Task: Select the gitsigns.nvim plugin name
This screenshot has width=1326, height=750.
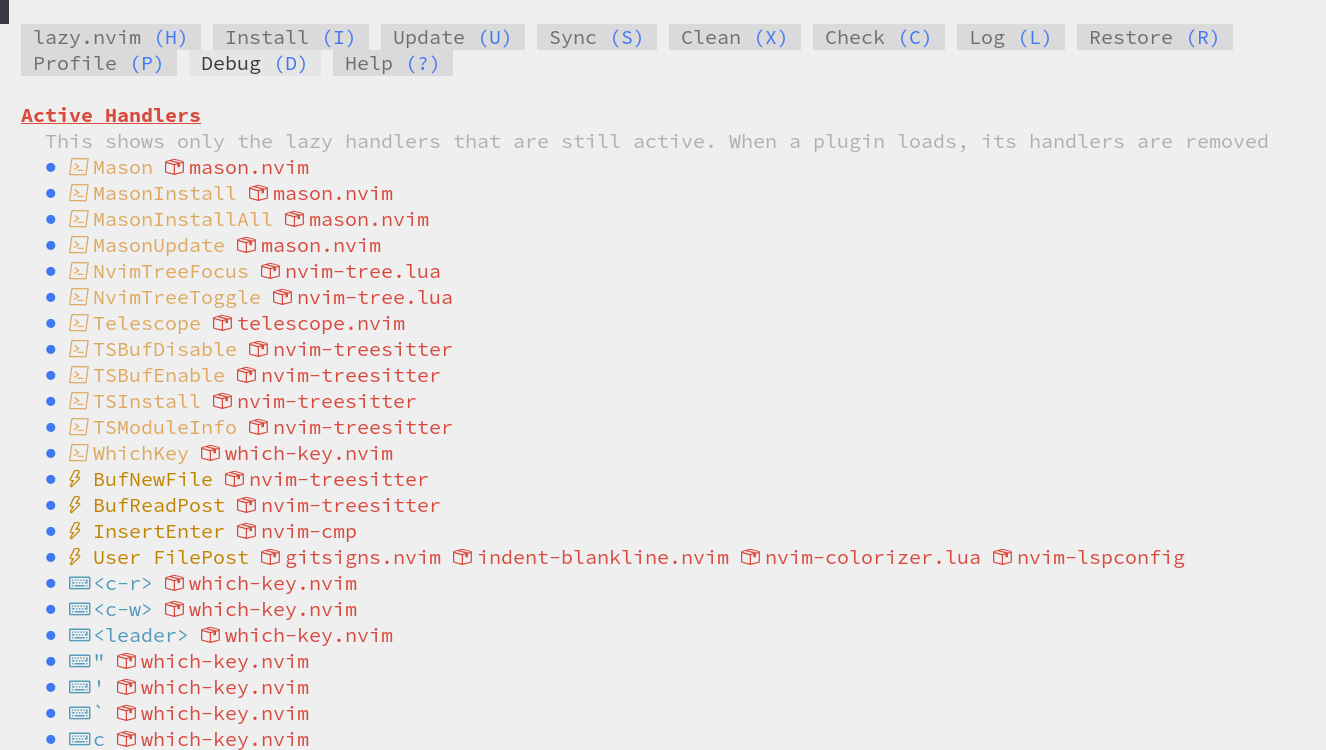Action: 363,557
